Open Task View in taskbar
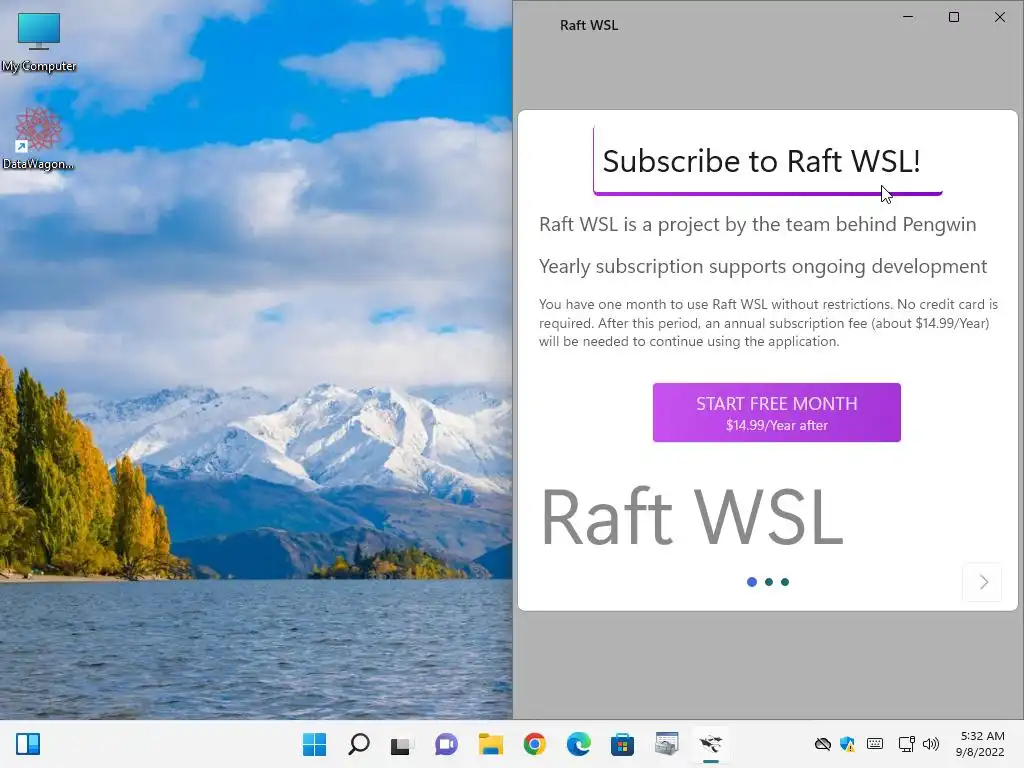This screenshot has width=1024, height=768. coord(402,744)
